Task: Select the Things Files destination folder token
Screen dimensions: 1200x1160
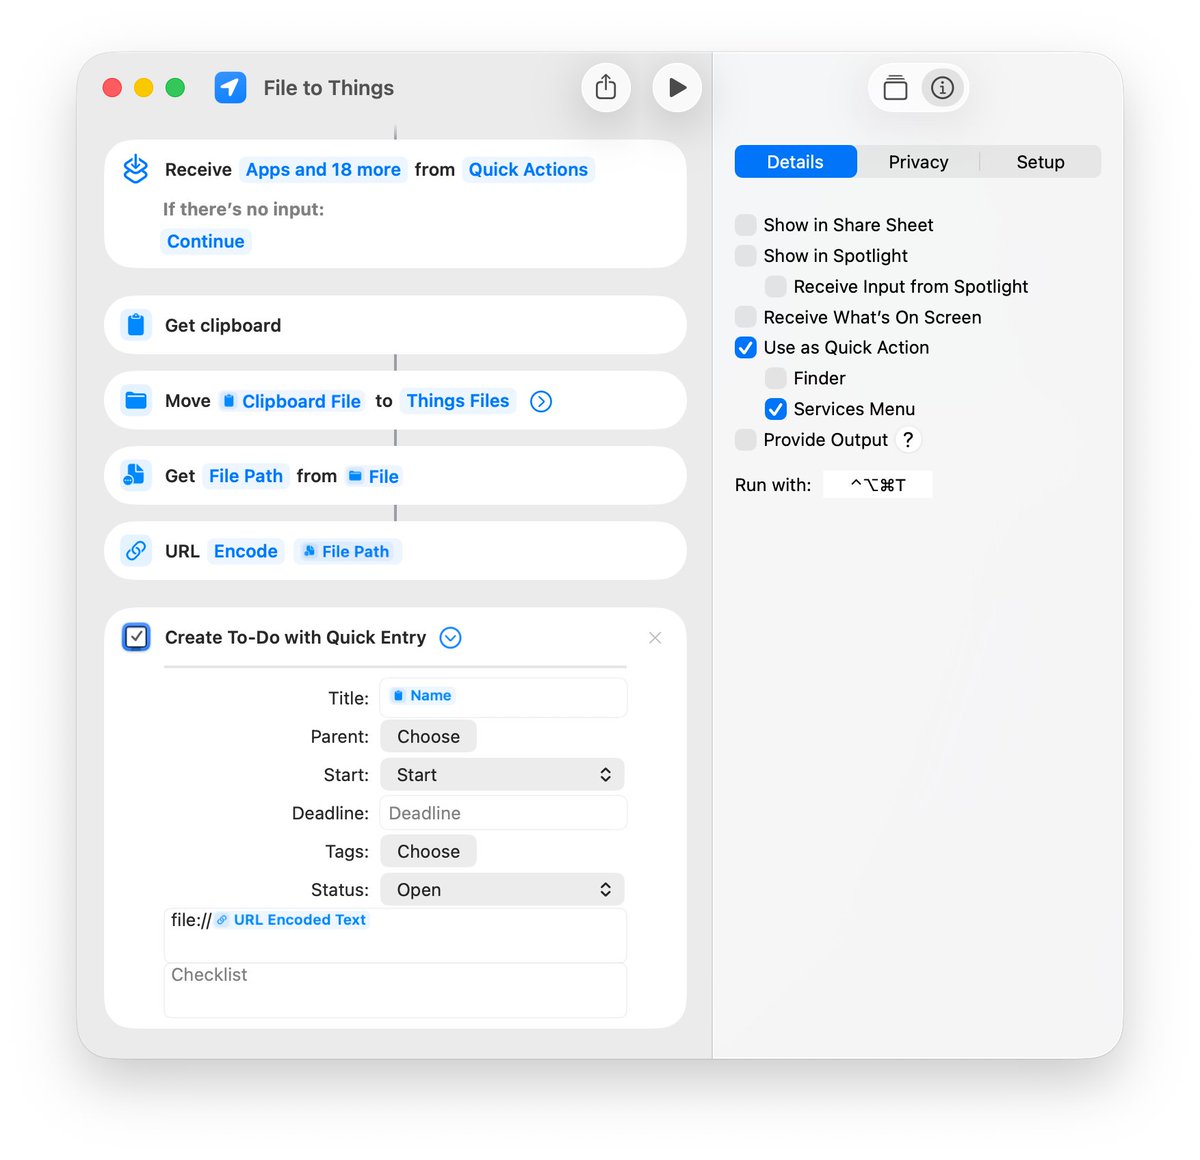Action: pos(458,401)
